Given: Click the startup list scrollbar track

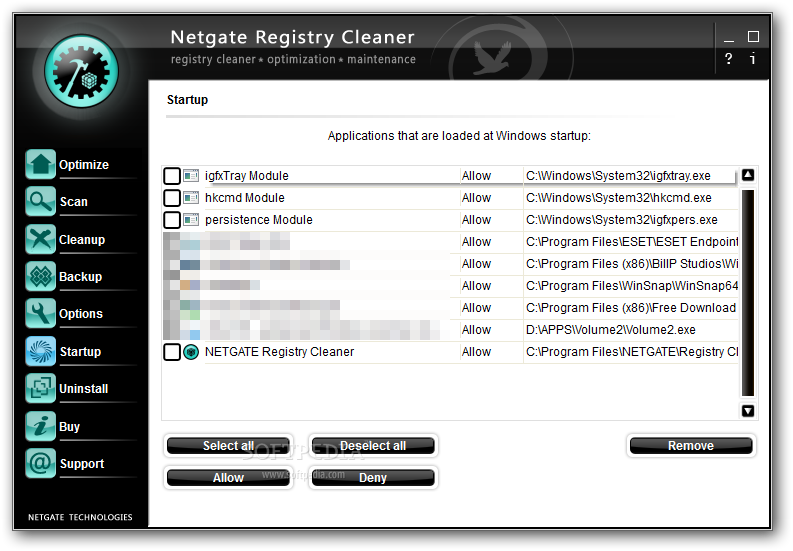Looking at the screenshot, I should tap(748, 293).
